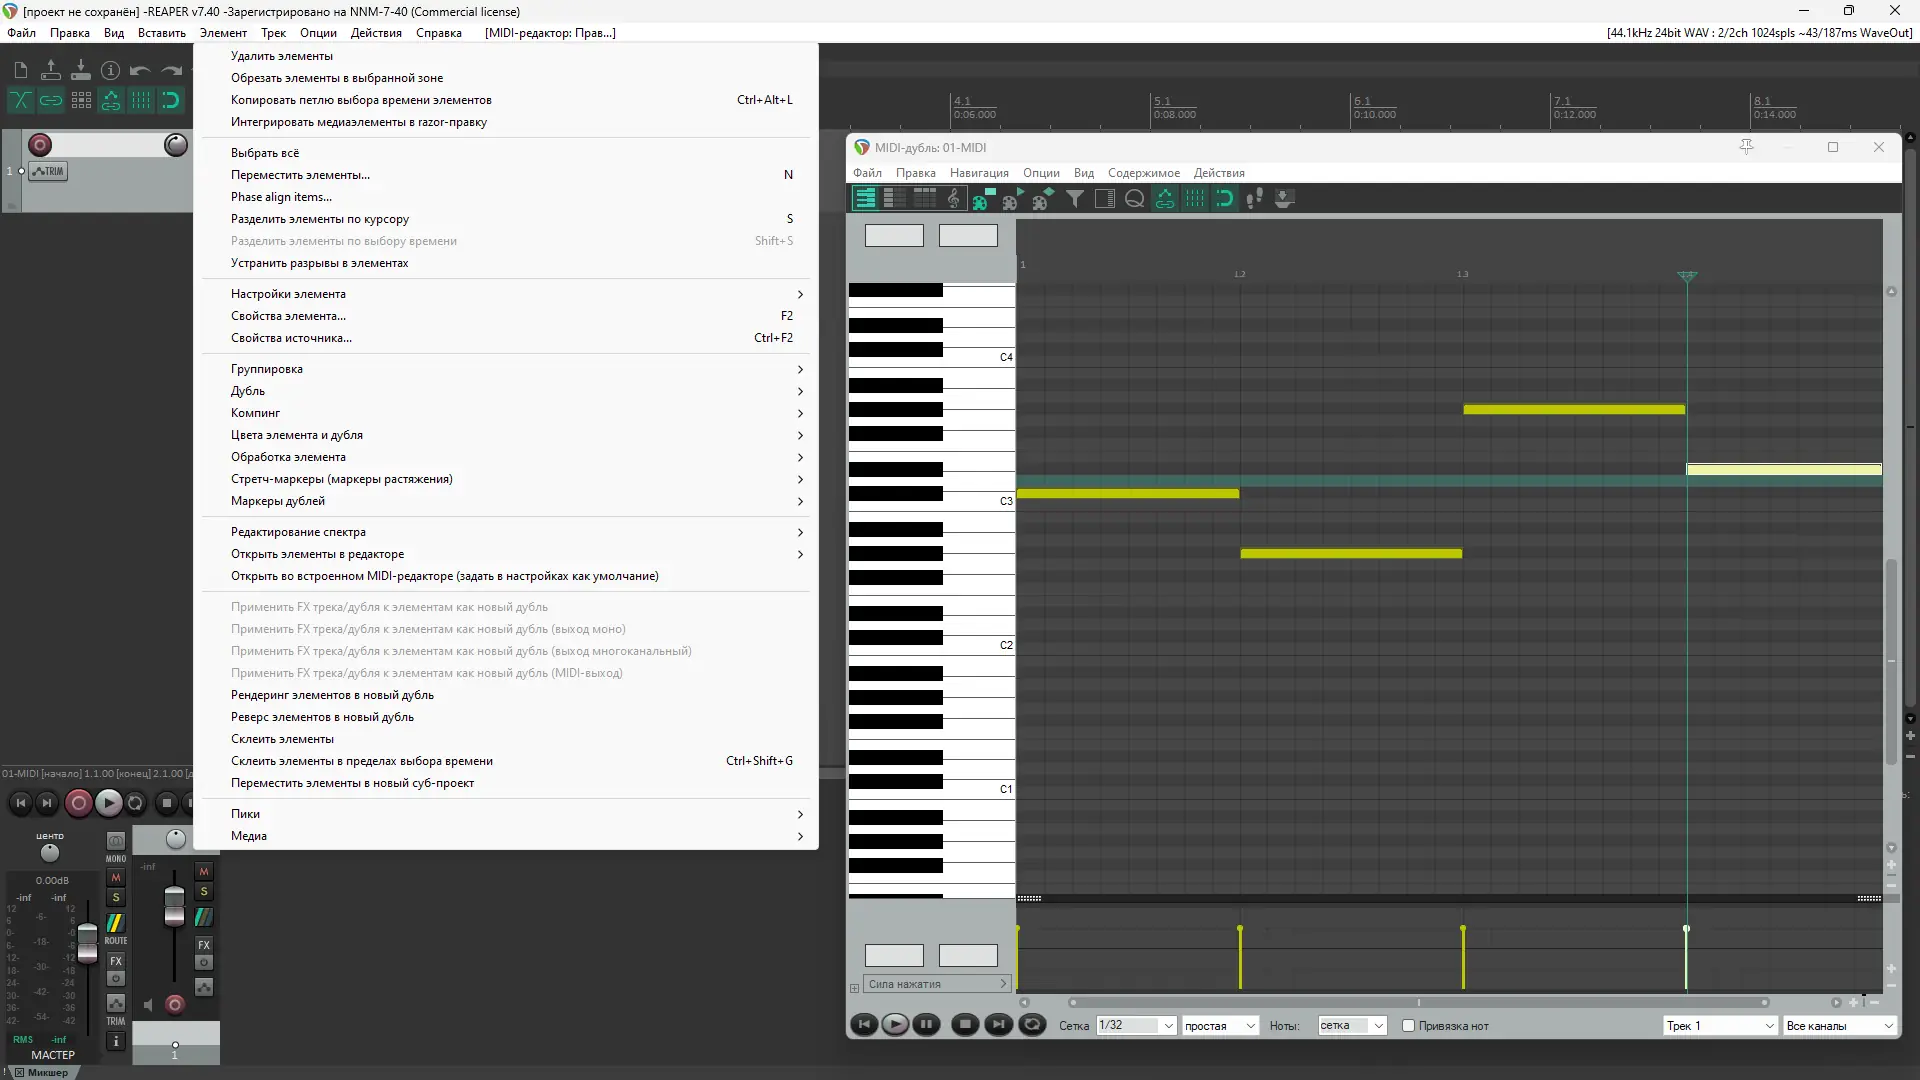Image resolution: width=1920 pixels, height=1080 pixels.
Task: Select Склеить элементы menu entry
Action: pos(283,739)
